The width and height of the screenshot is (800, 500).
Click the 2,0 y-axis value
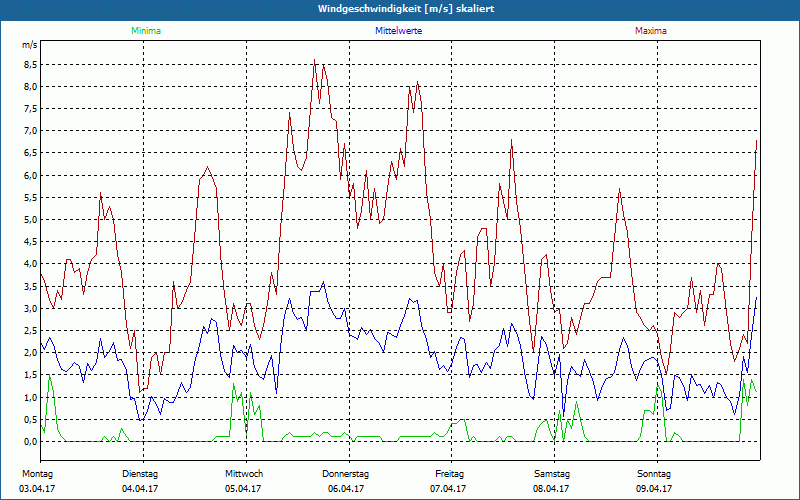pyautogui.click(x=31, y=353)
